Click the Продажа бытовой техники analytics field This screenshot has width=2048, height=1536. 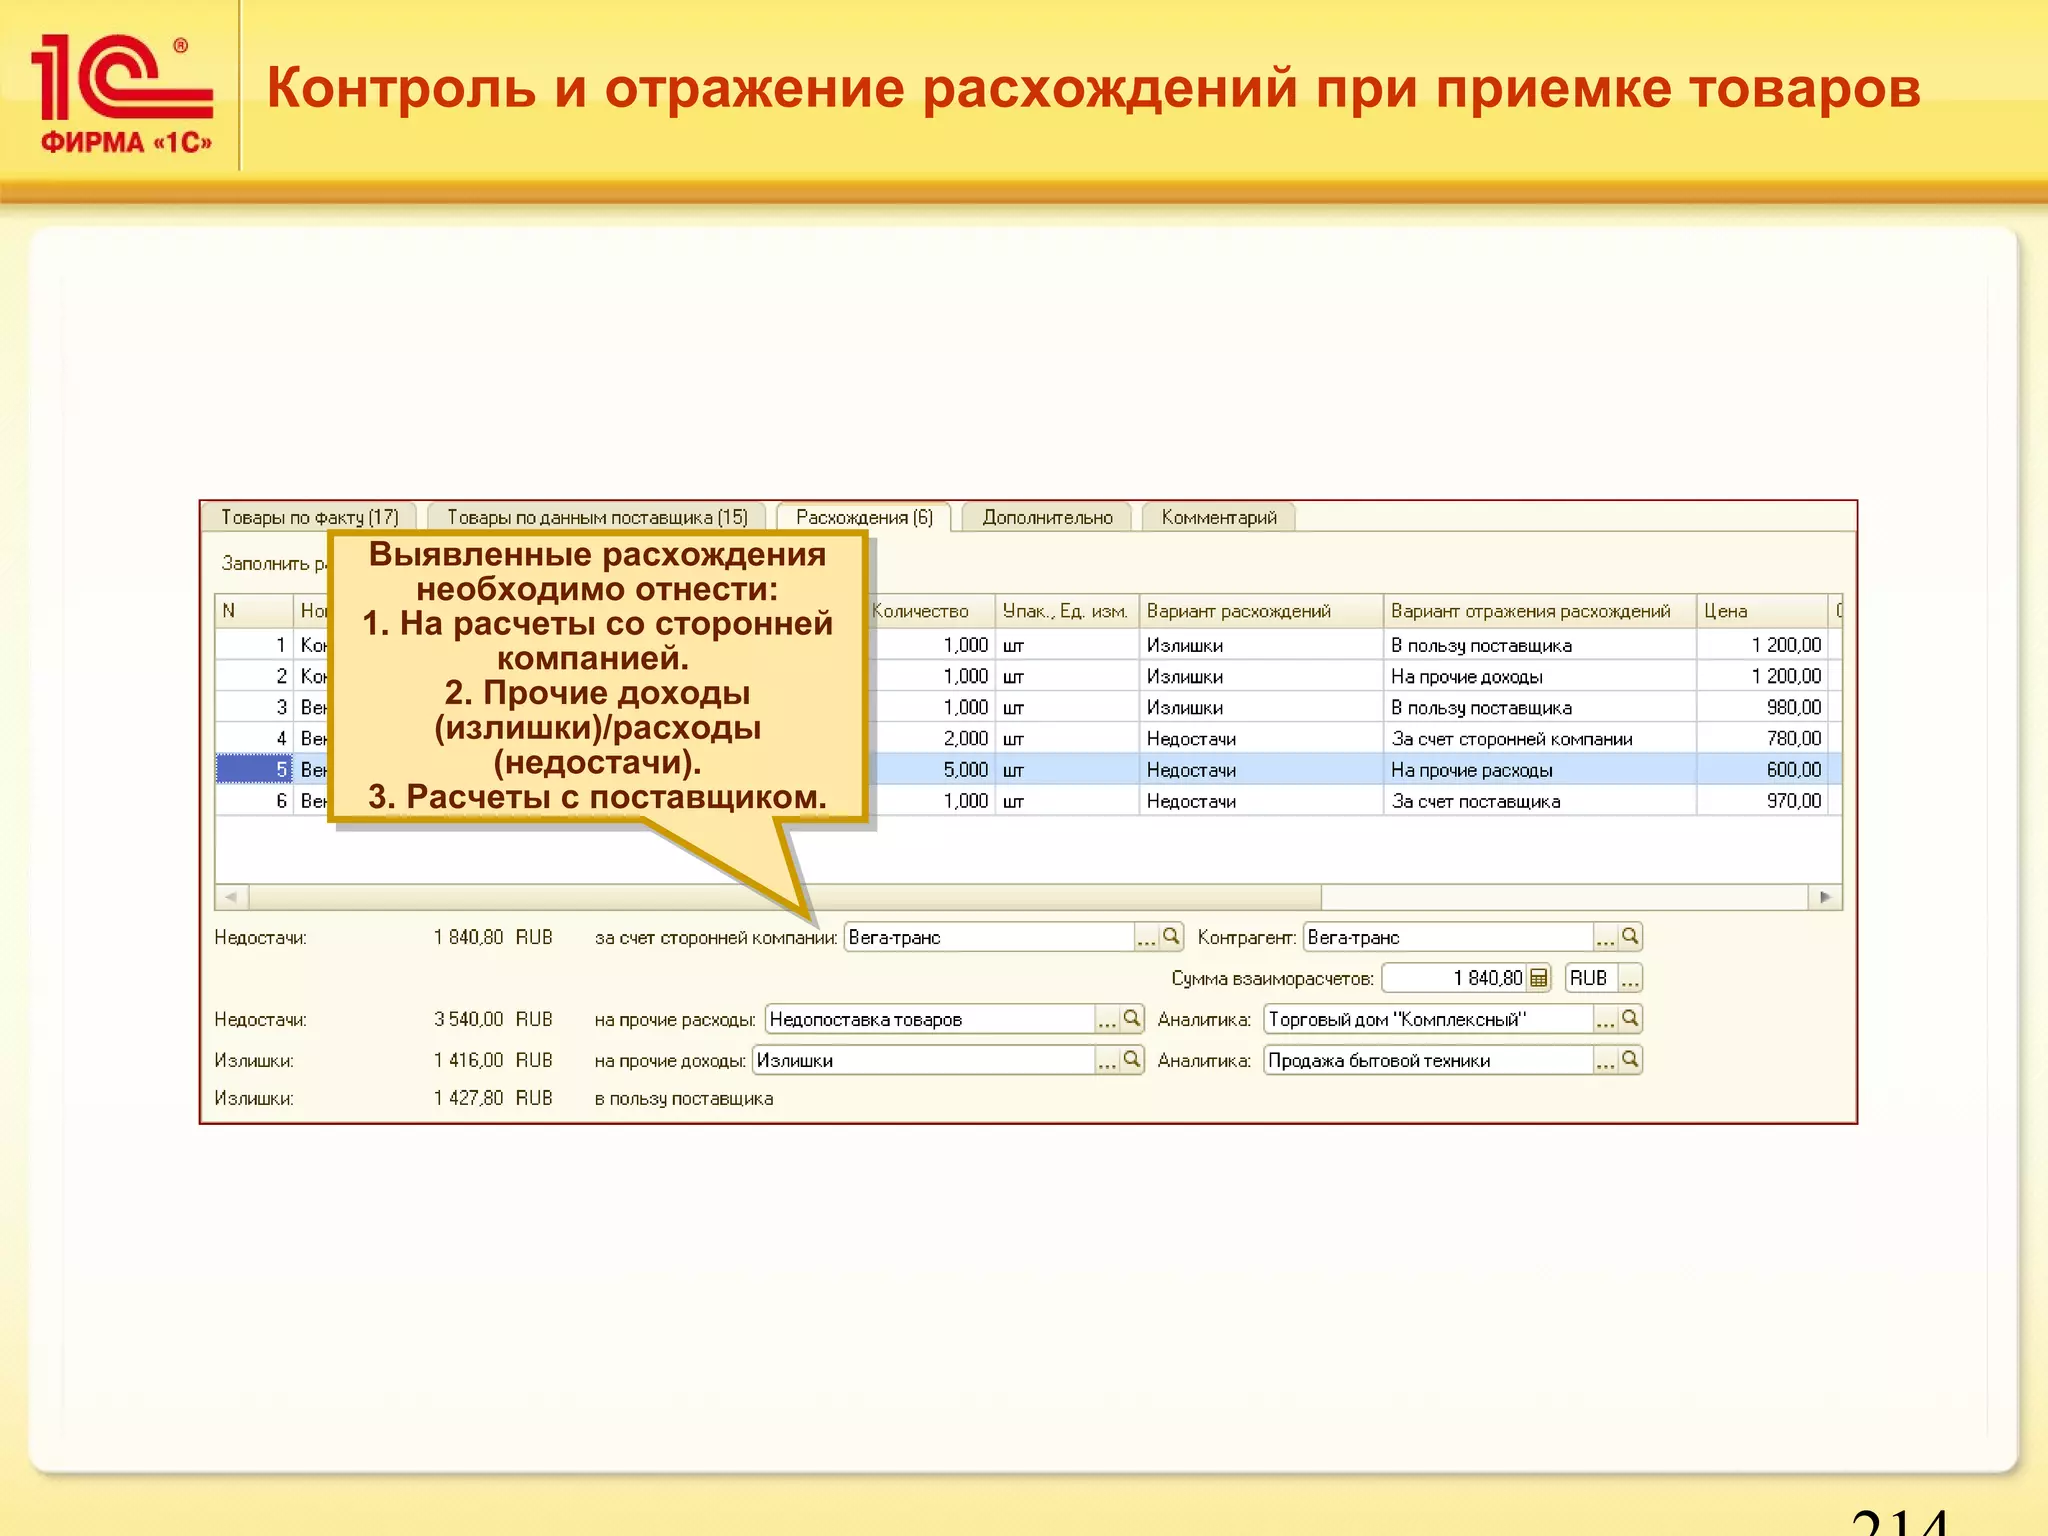click(1428, 1060)
